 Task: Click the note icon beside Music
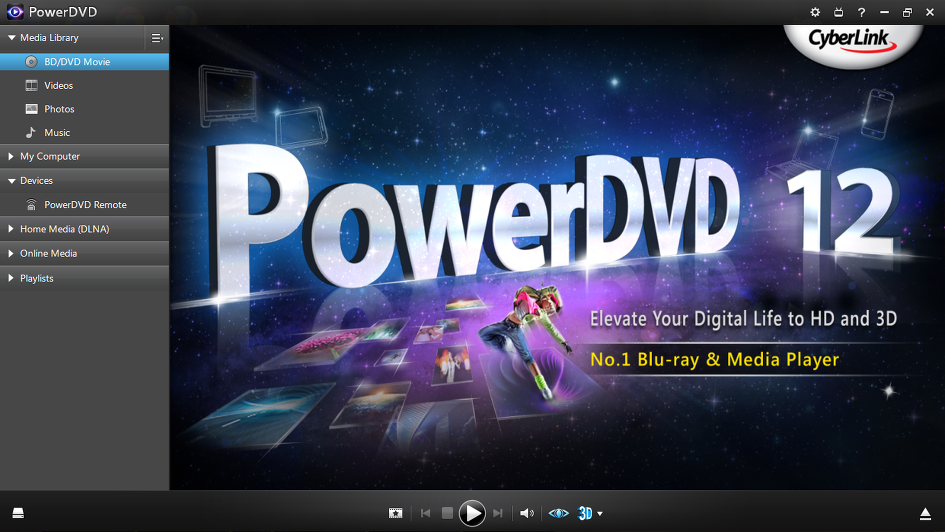31,133
